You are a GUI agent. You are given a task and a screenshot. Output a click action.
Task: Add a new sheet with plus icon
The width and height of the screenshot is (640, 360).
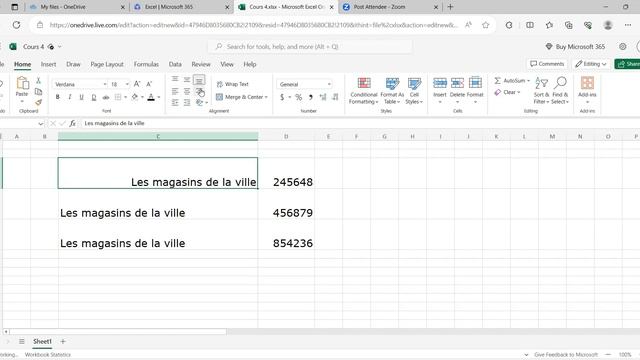coord(63,342)
